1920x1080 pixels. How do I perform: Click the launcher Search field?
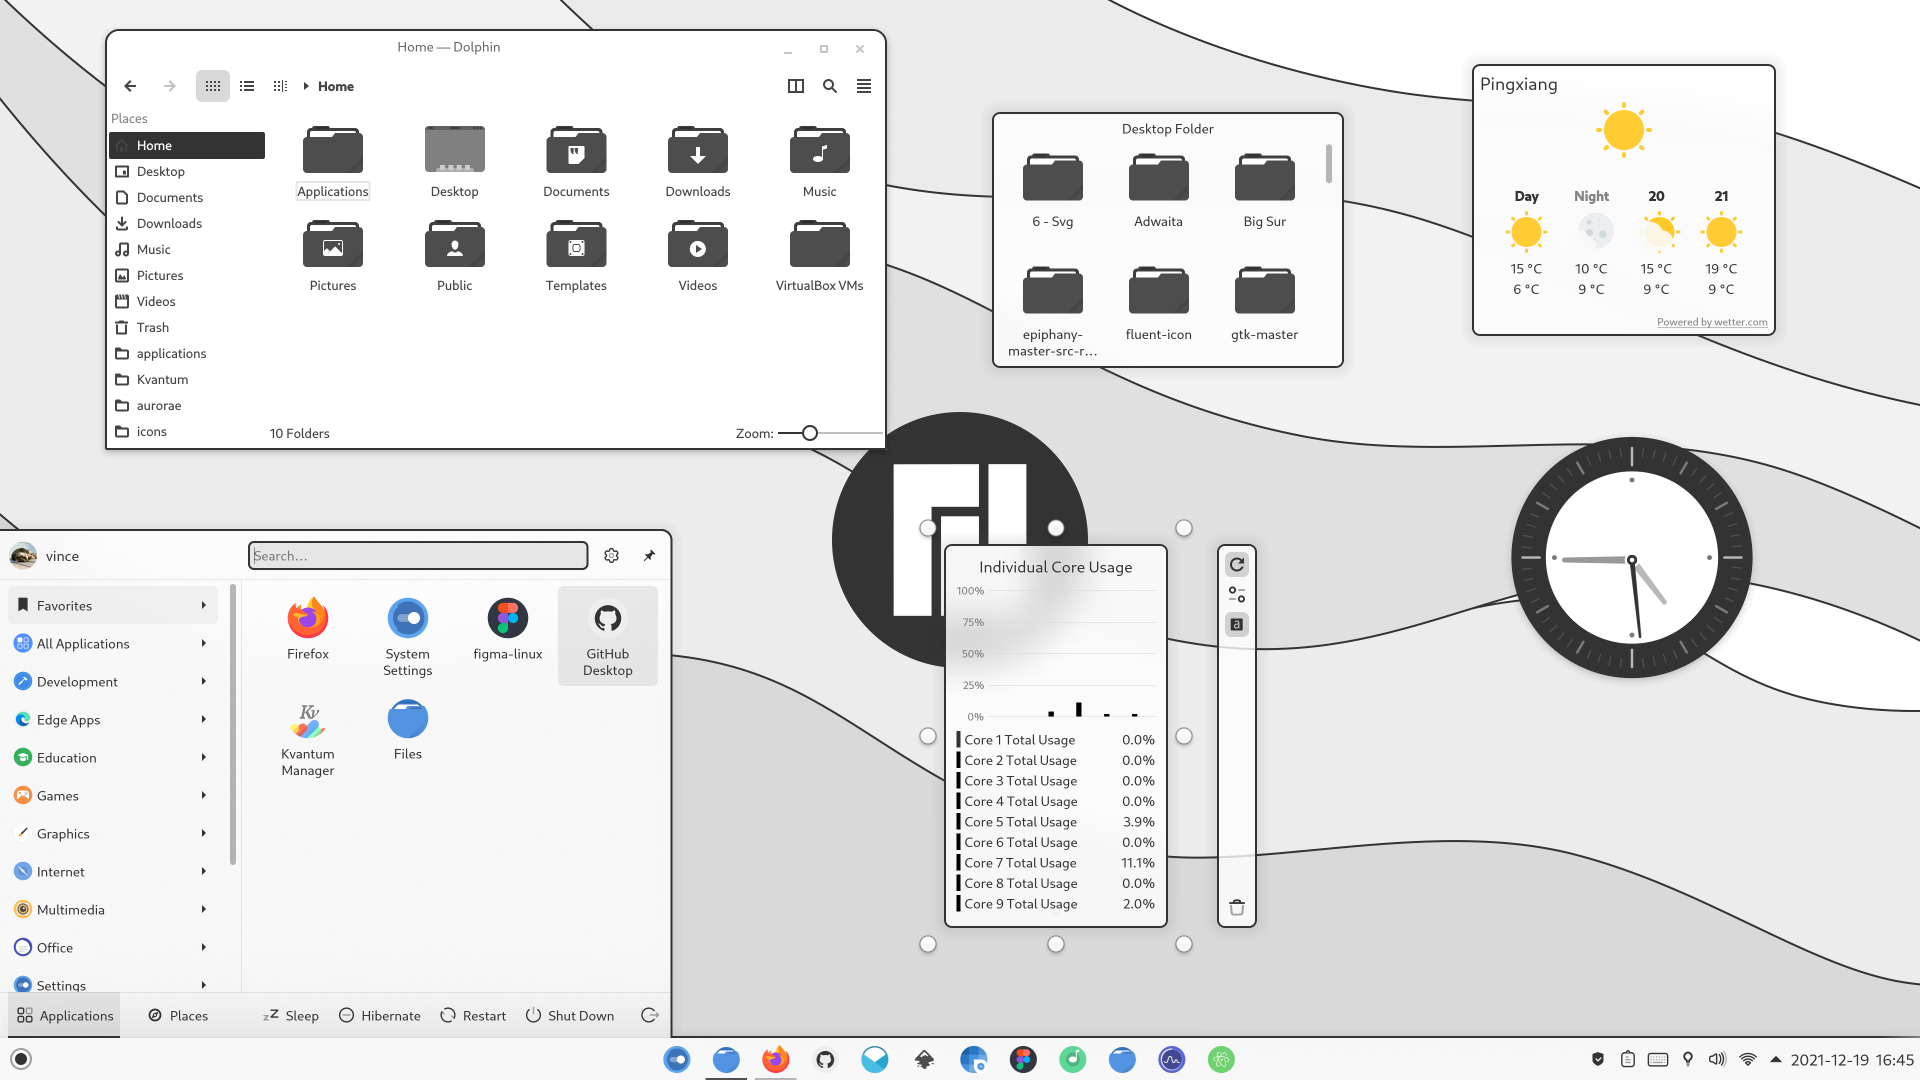coord(418,556)
